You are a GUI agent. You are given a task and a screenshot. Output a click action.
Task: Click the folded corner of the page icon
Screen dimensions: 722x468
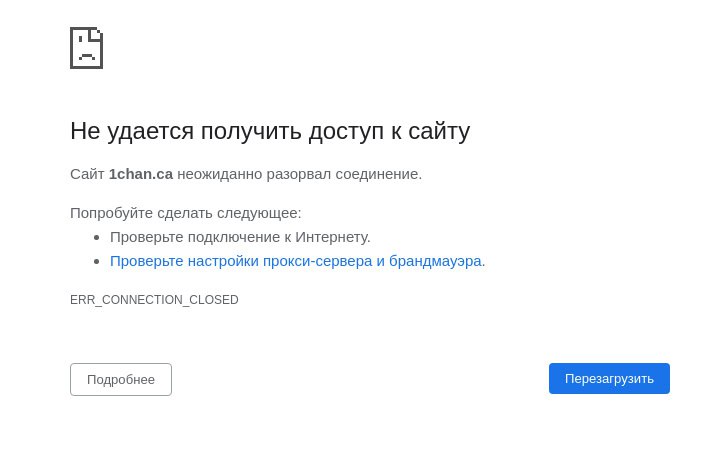pyautogui.click(x=98, y=32)
